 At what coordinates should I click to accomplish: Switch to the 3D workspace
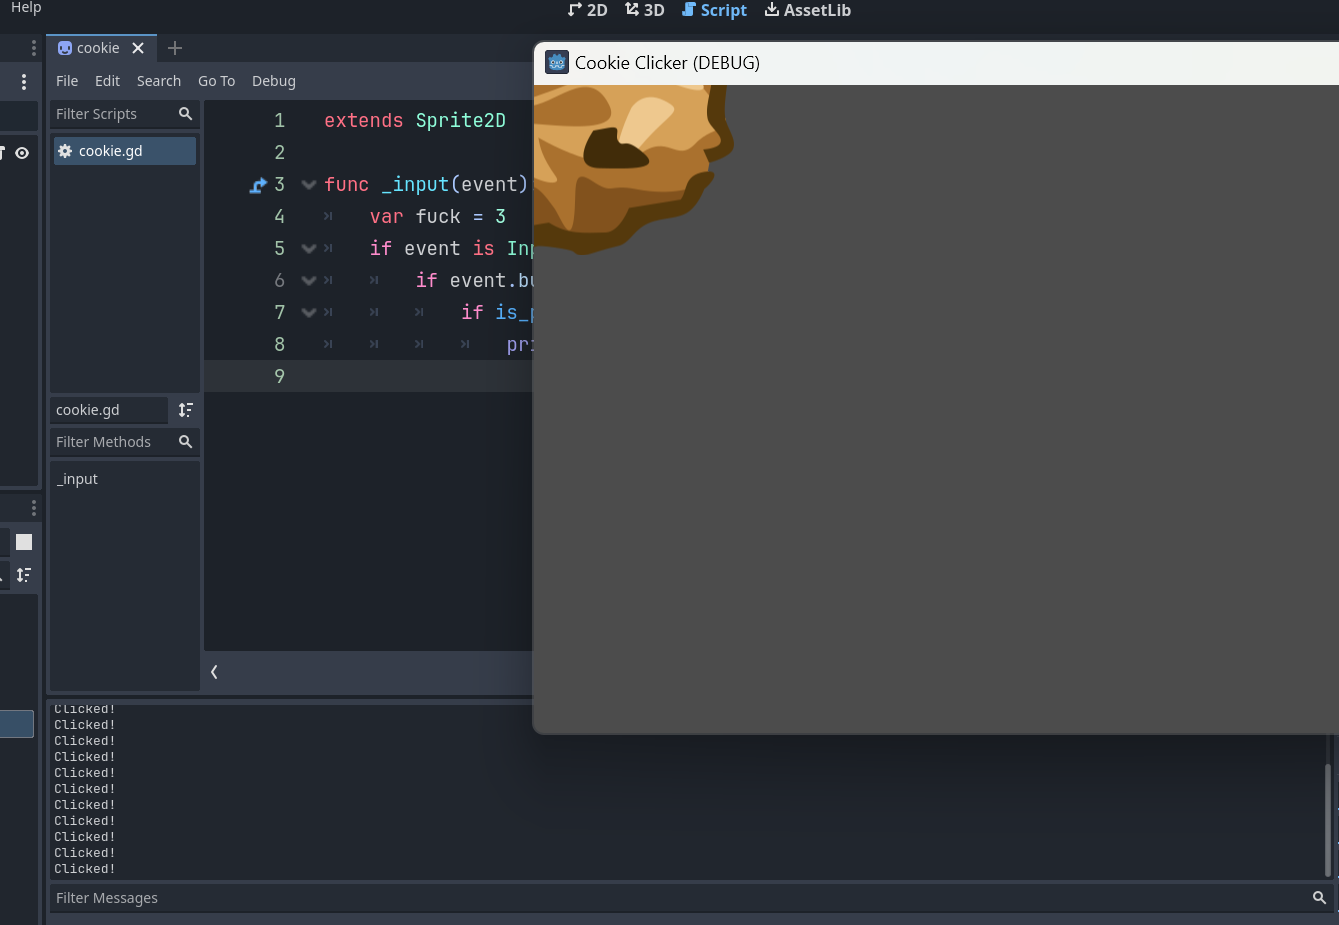click(645, 10)
